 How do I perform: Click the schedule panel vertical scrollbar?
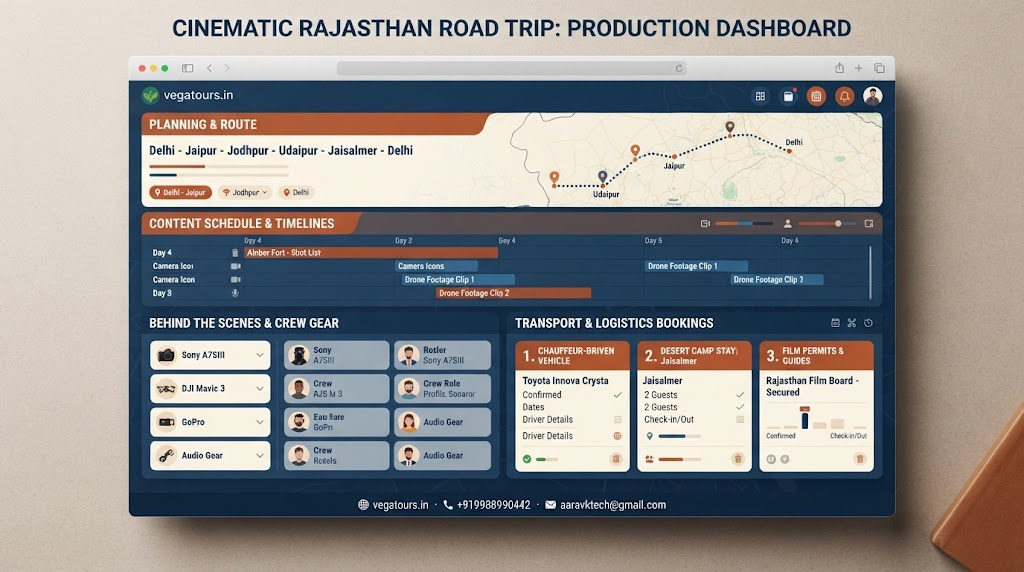pos(870,272)
